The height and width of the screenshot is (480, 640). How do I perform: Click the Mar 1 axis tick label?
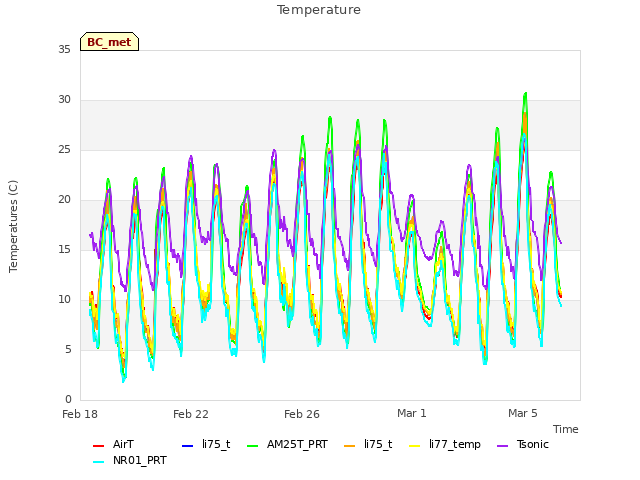tap(412, 413)
